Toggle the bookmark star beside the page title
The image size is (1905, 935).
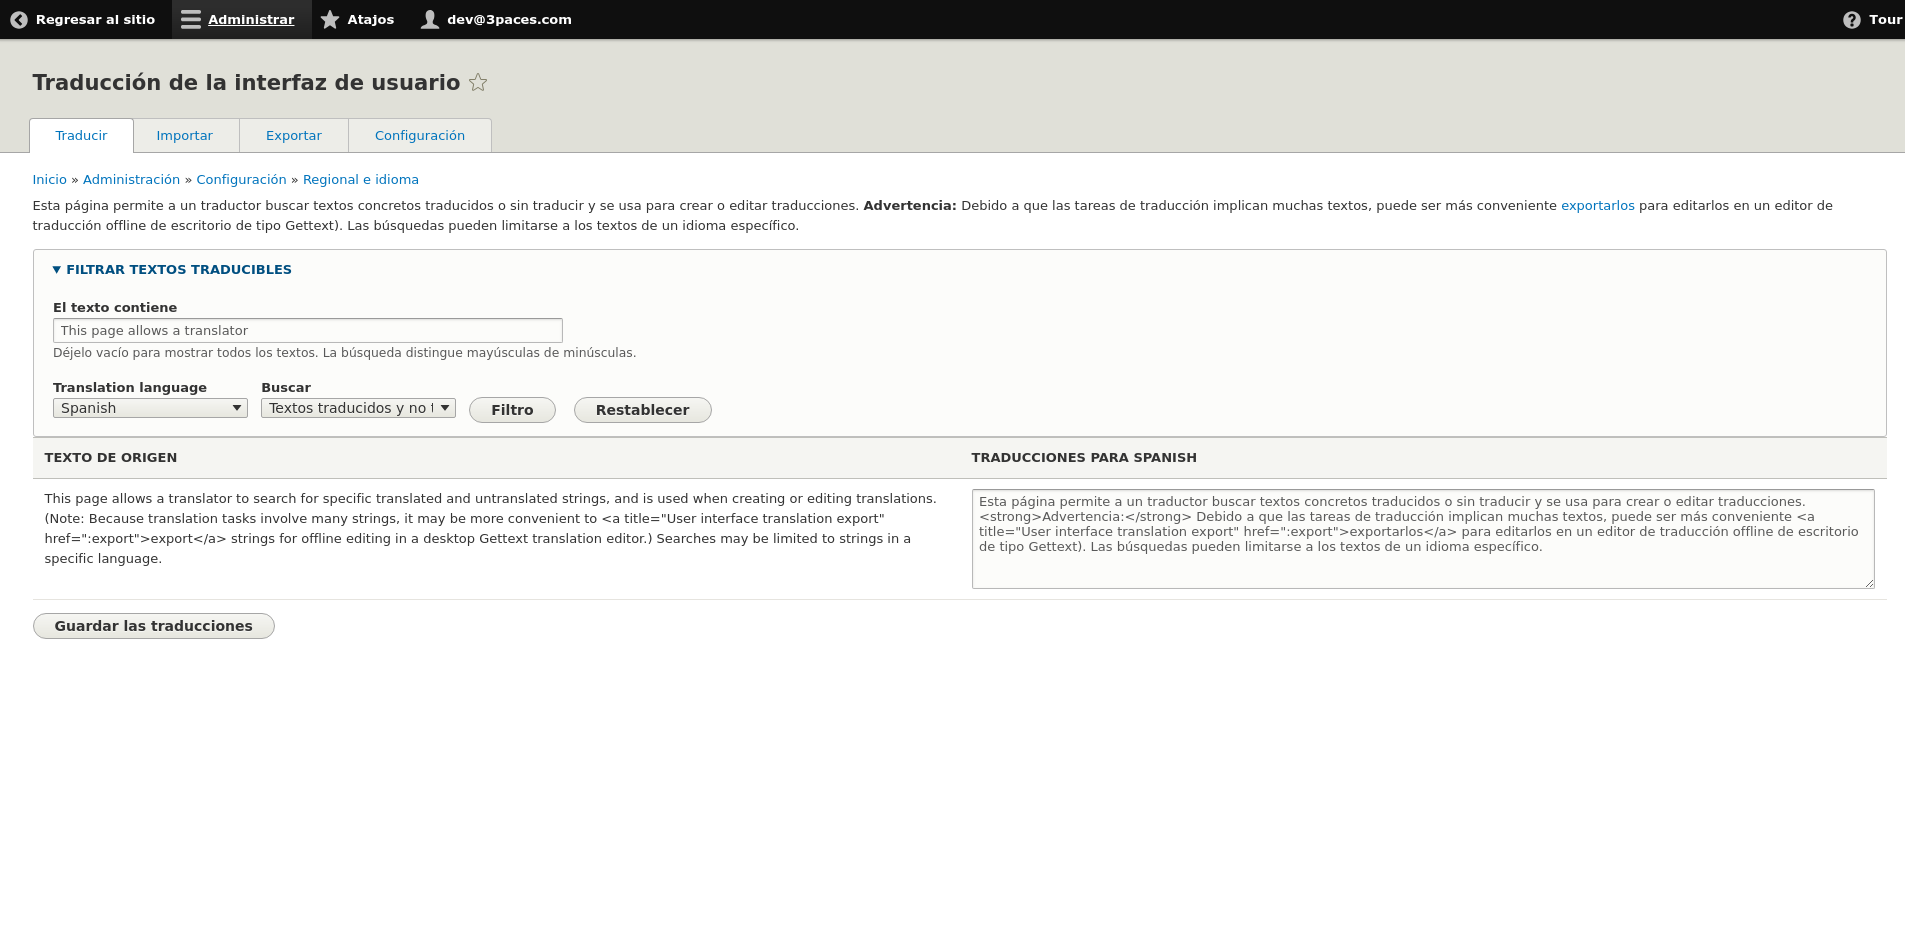pos(478,83)
